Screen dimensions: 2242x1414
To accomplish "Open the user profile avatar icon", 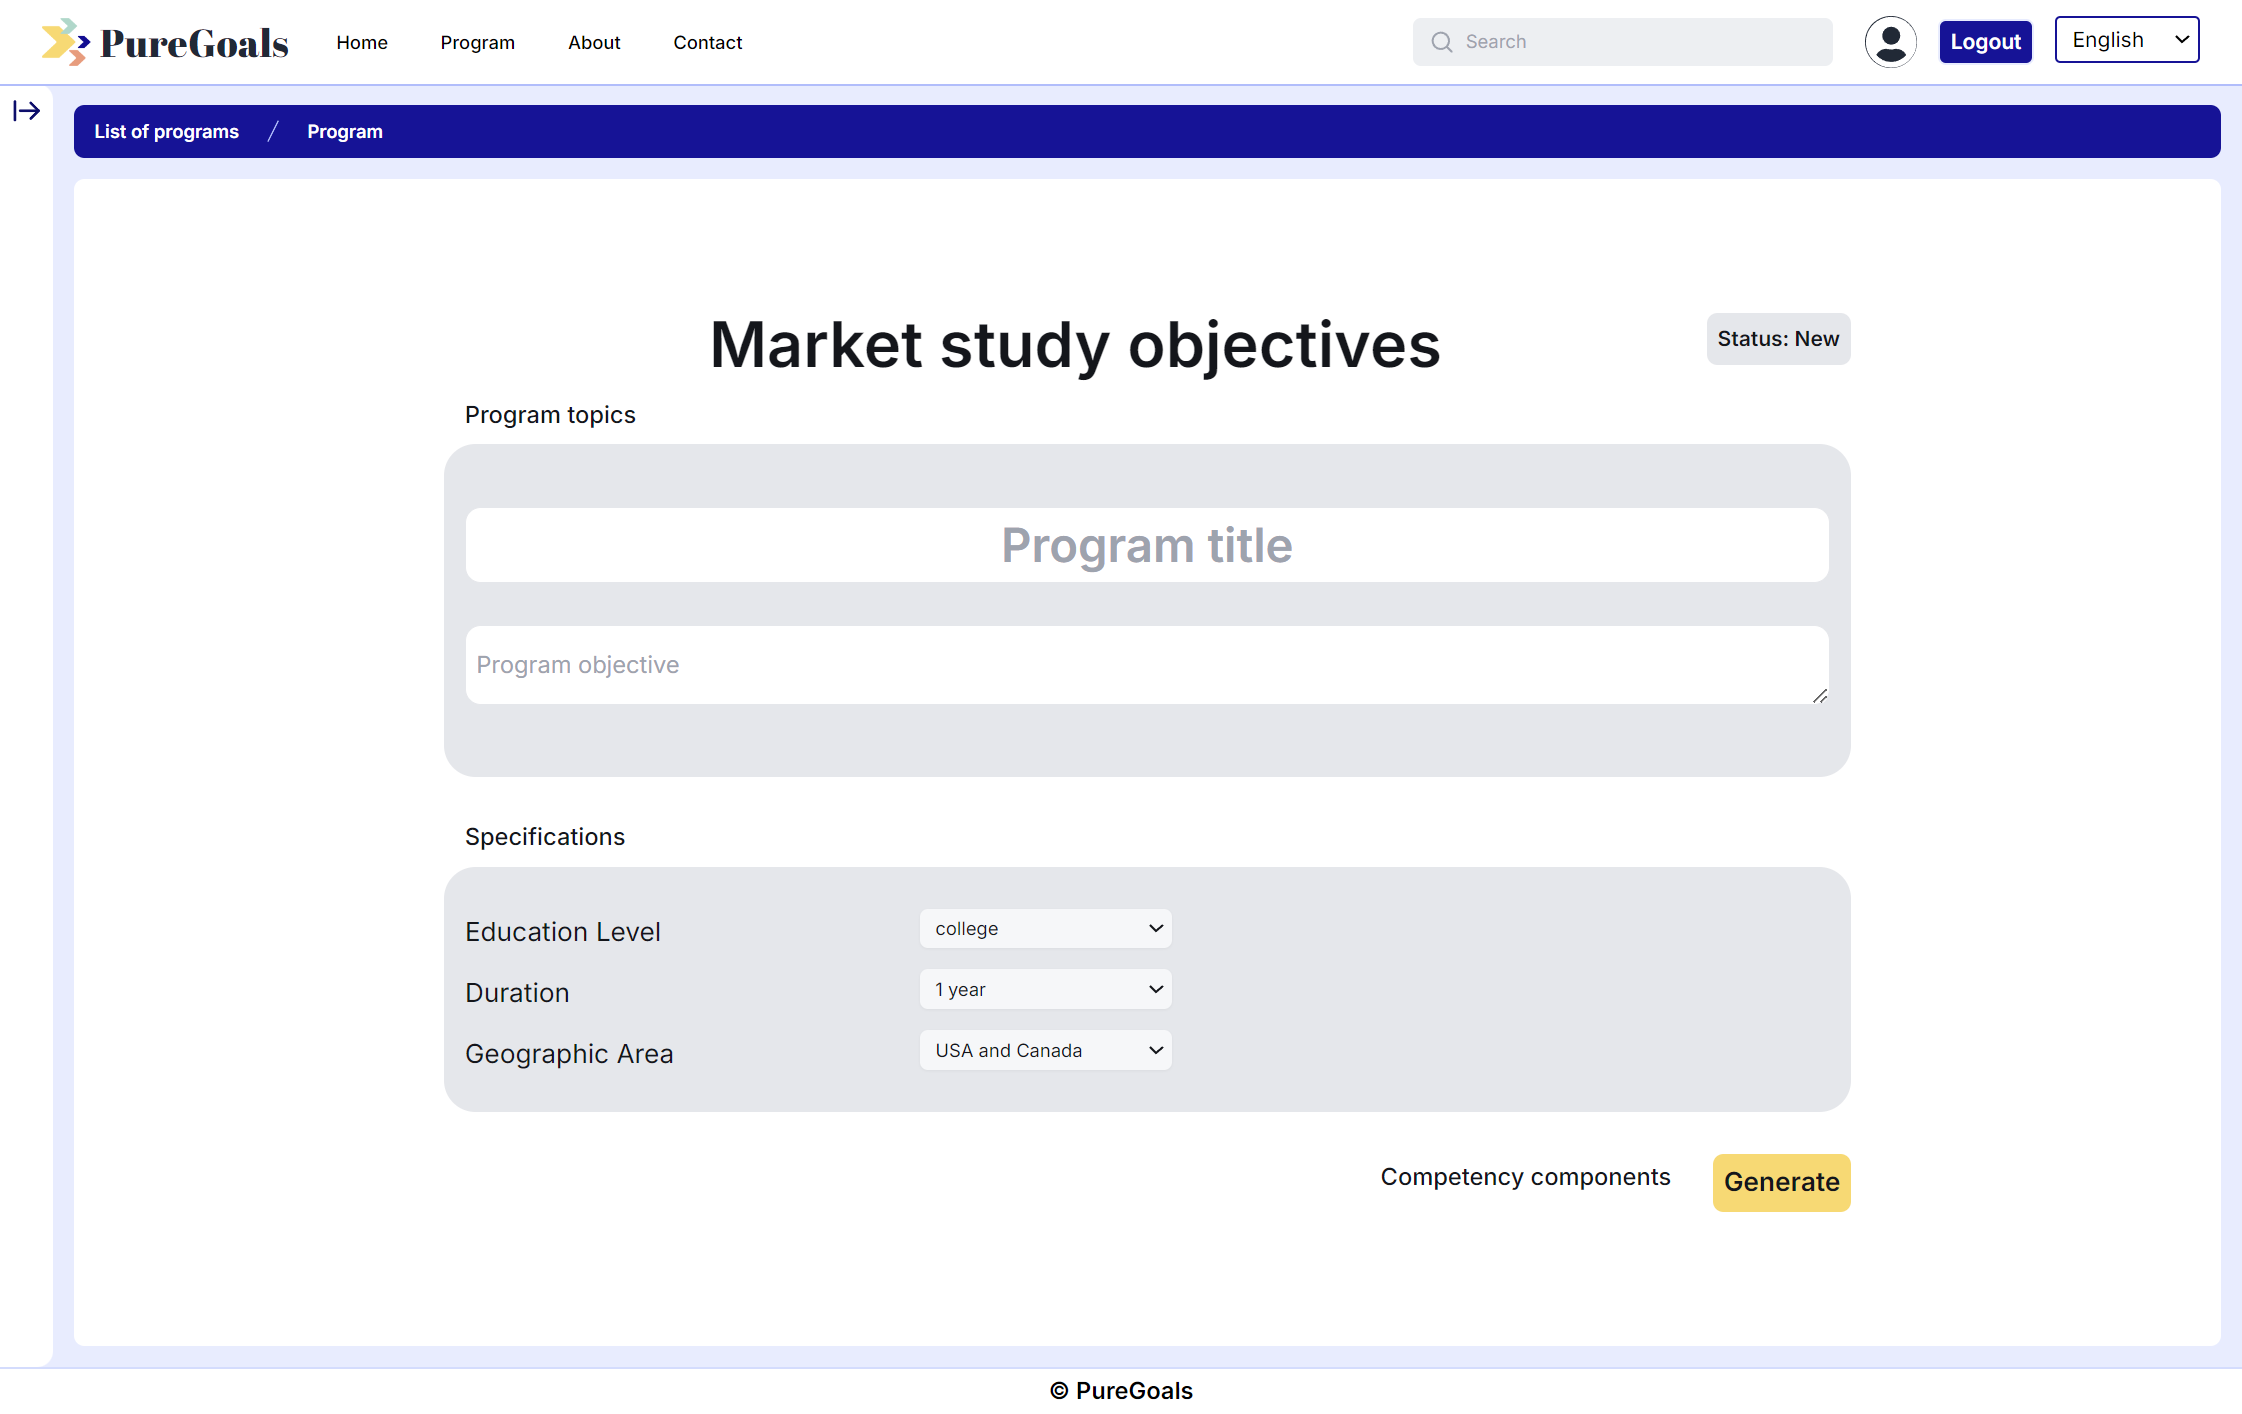I will tap(1889, 42).
